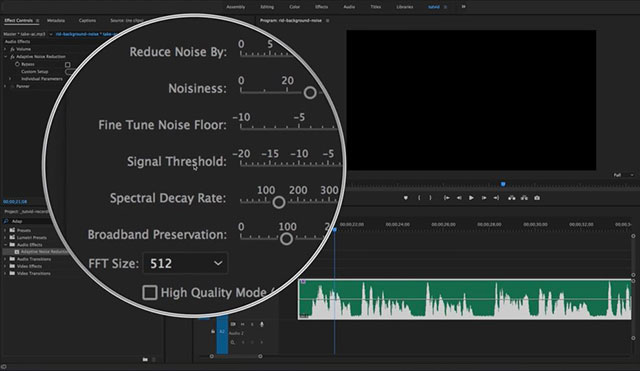
Task: Jump to the In point
Action: coord(447,198)
